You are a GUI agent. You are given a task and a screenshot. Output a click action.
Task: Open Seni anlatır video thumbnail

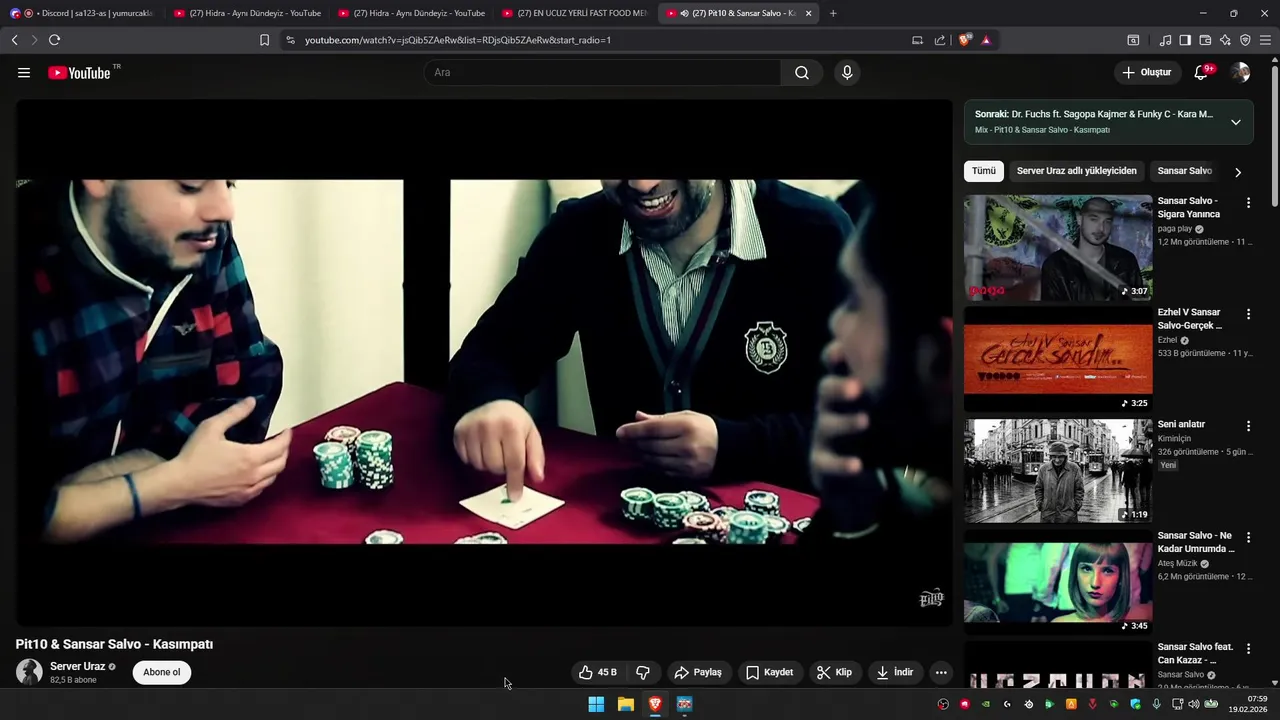(1058, 471)
